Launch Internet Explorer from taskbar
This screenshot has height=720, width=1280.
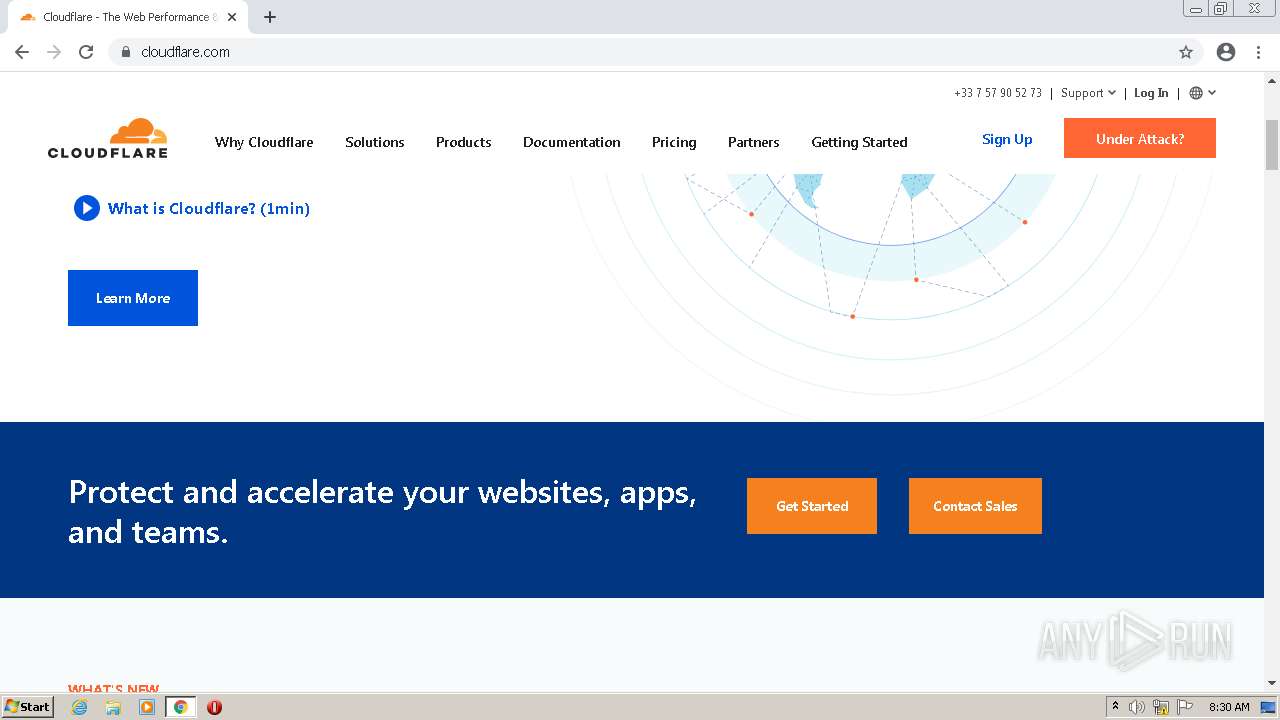click(79, 707)
